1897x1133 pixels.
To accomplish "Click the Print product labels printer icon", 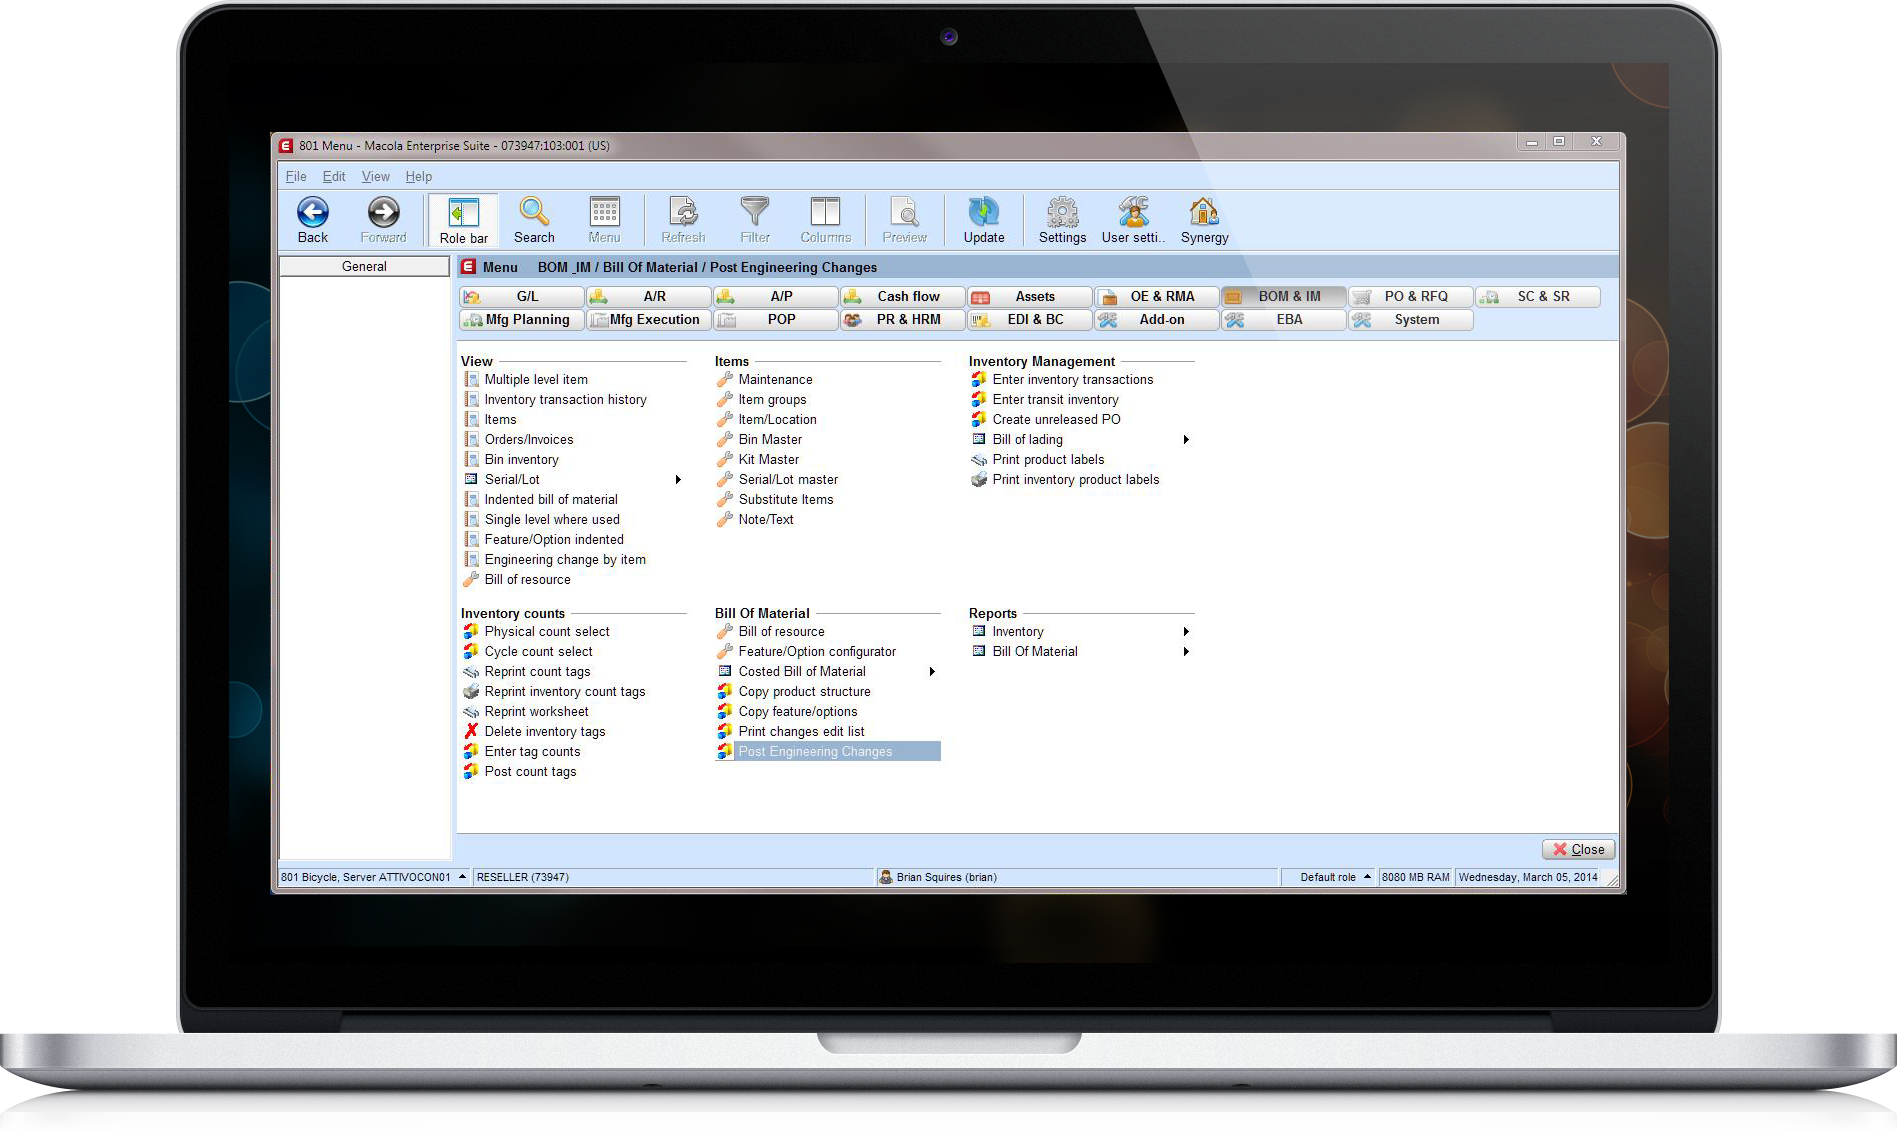I will 979,460.
